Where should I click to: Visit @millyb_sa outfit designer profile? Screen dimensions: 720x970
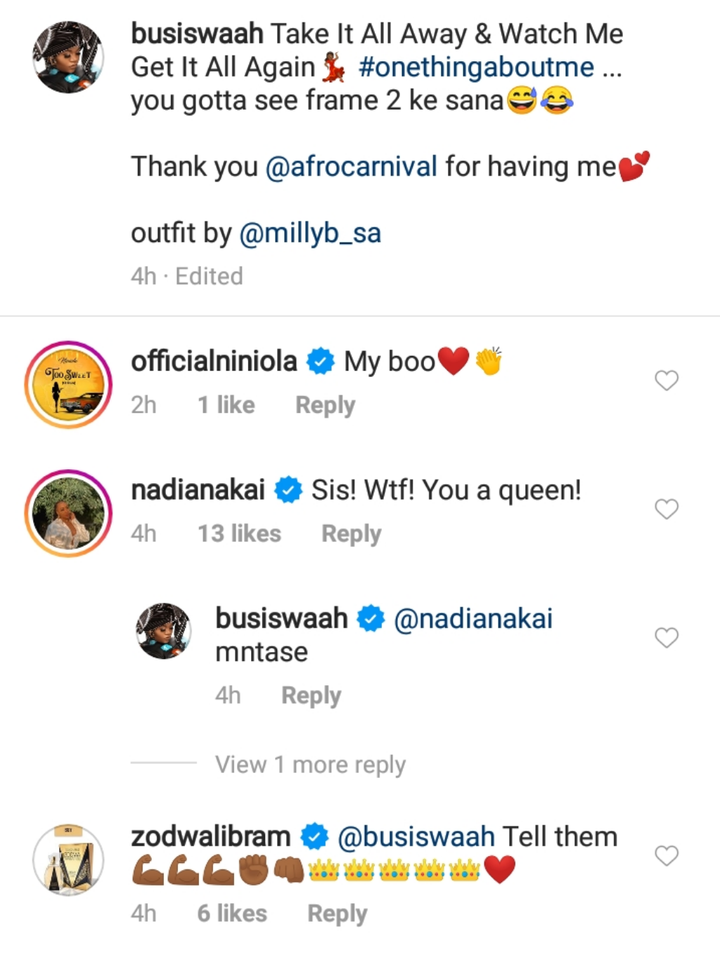click(310, 233)
